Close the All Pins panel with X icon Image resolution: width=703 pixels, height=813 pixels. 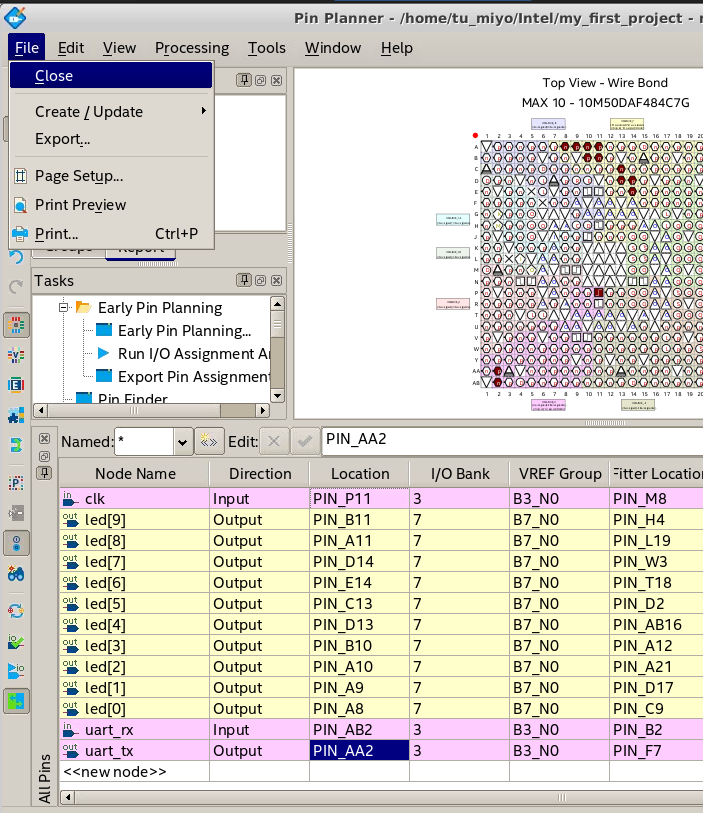click(x=45, y=439)
